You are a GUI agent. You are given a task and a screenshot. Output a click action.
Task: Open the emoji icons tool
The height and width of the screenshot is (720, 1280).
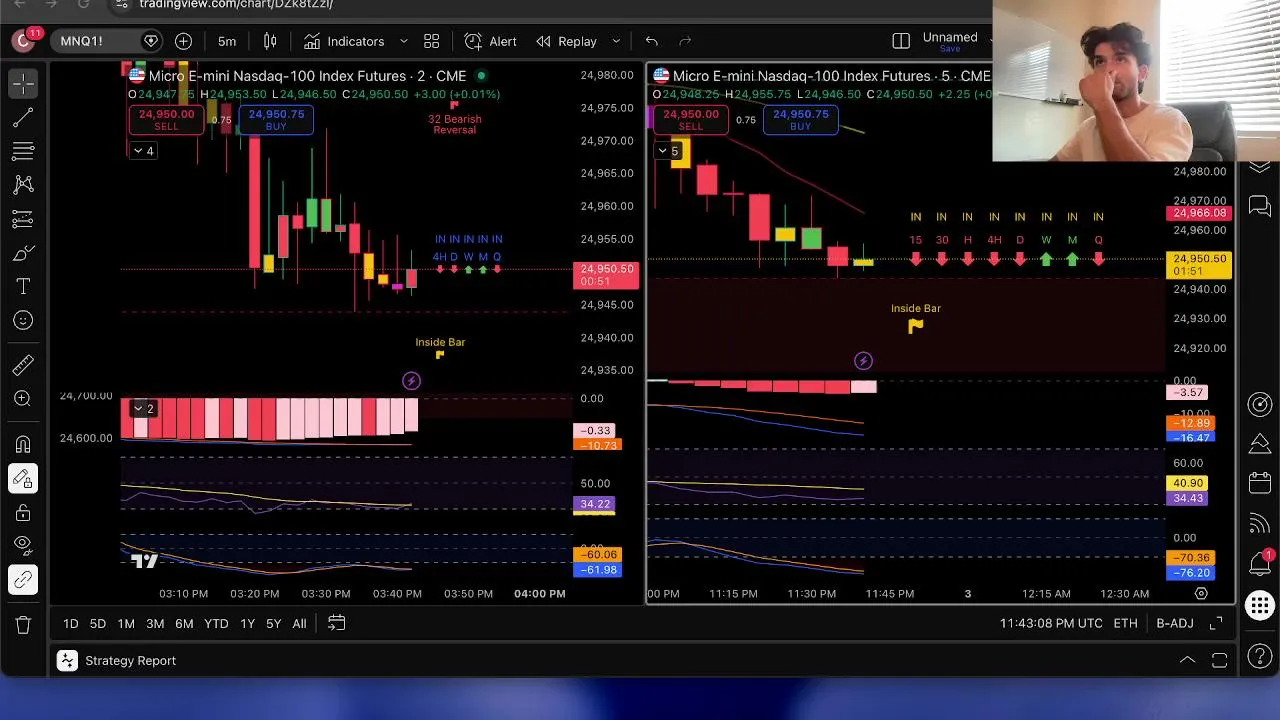(23, 321)
